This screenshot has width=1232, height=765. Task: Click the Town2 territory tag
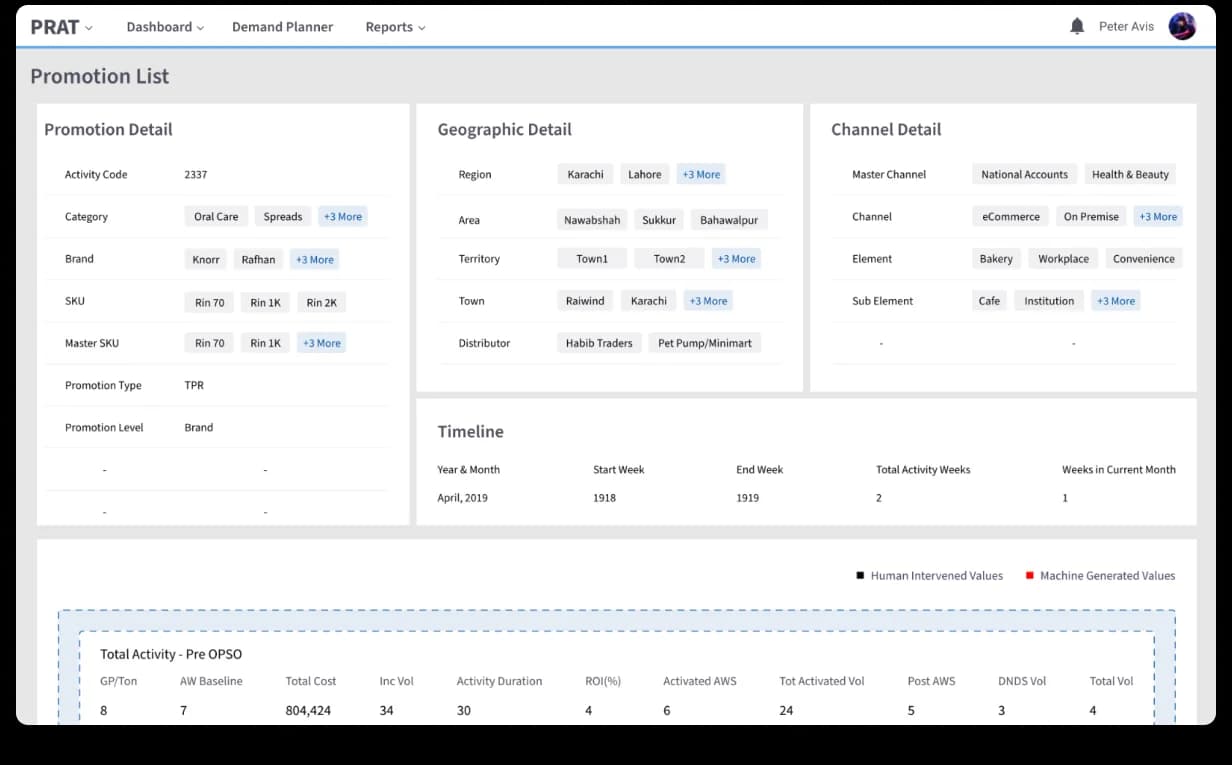pyautogui.click(x=670, y=259)
